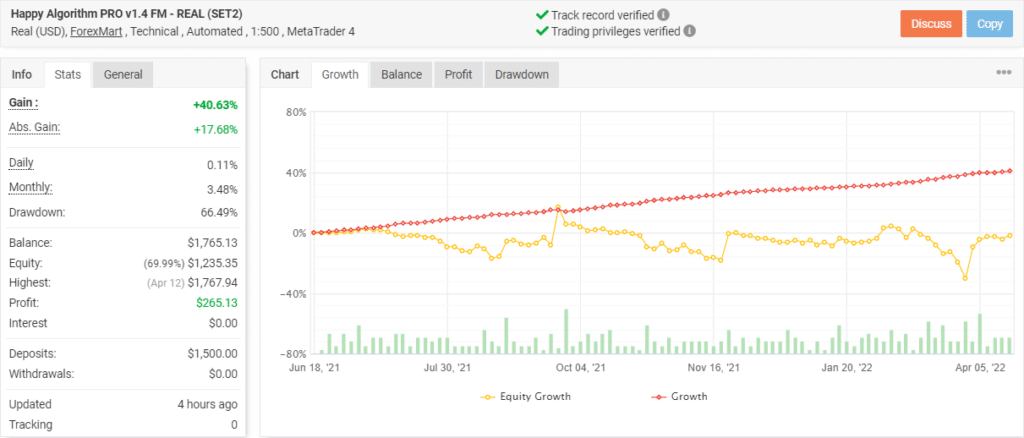Switch to the Stats tab
Image resolution: width=1024 pixels, height=438 pixels.
pos(68,74)
